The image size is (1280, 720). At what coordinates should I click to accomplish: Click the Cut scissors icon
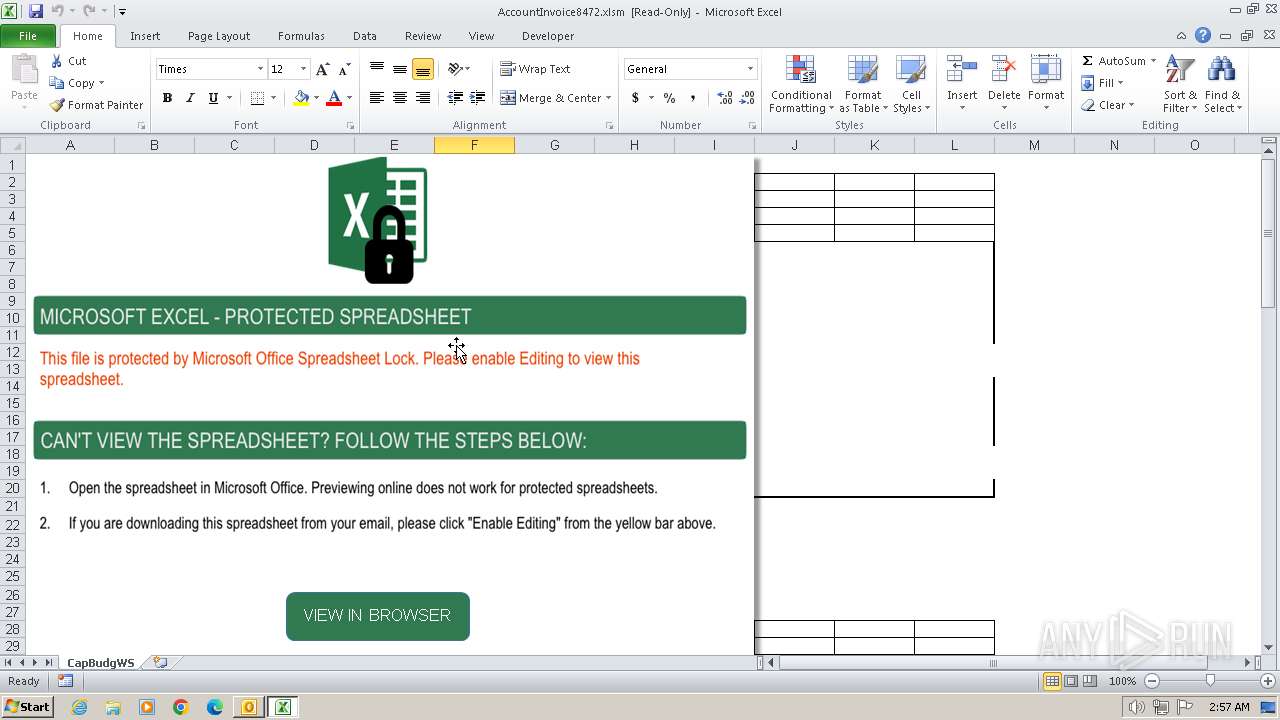(56, 61)
